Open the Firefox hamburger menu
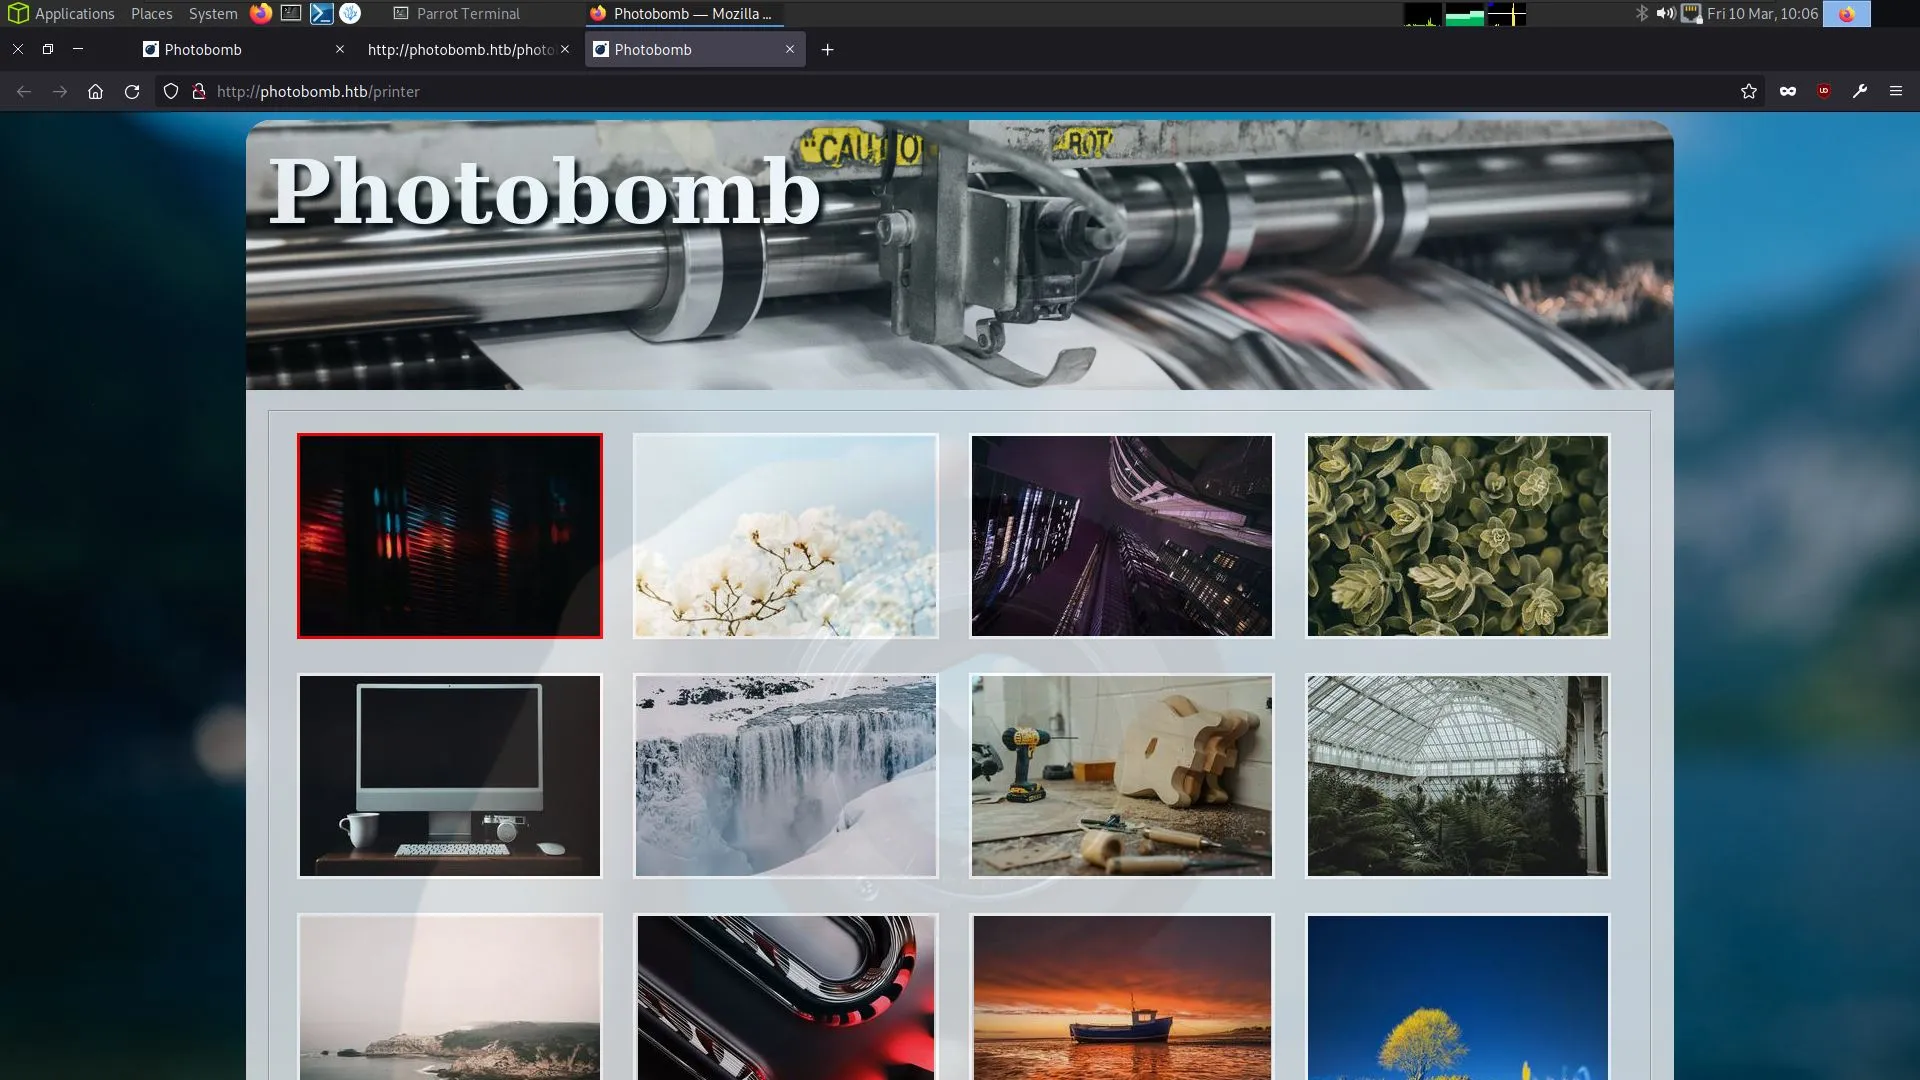Viewport: 1920px width, 1080px height. 1896,91
